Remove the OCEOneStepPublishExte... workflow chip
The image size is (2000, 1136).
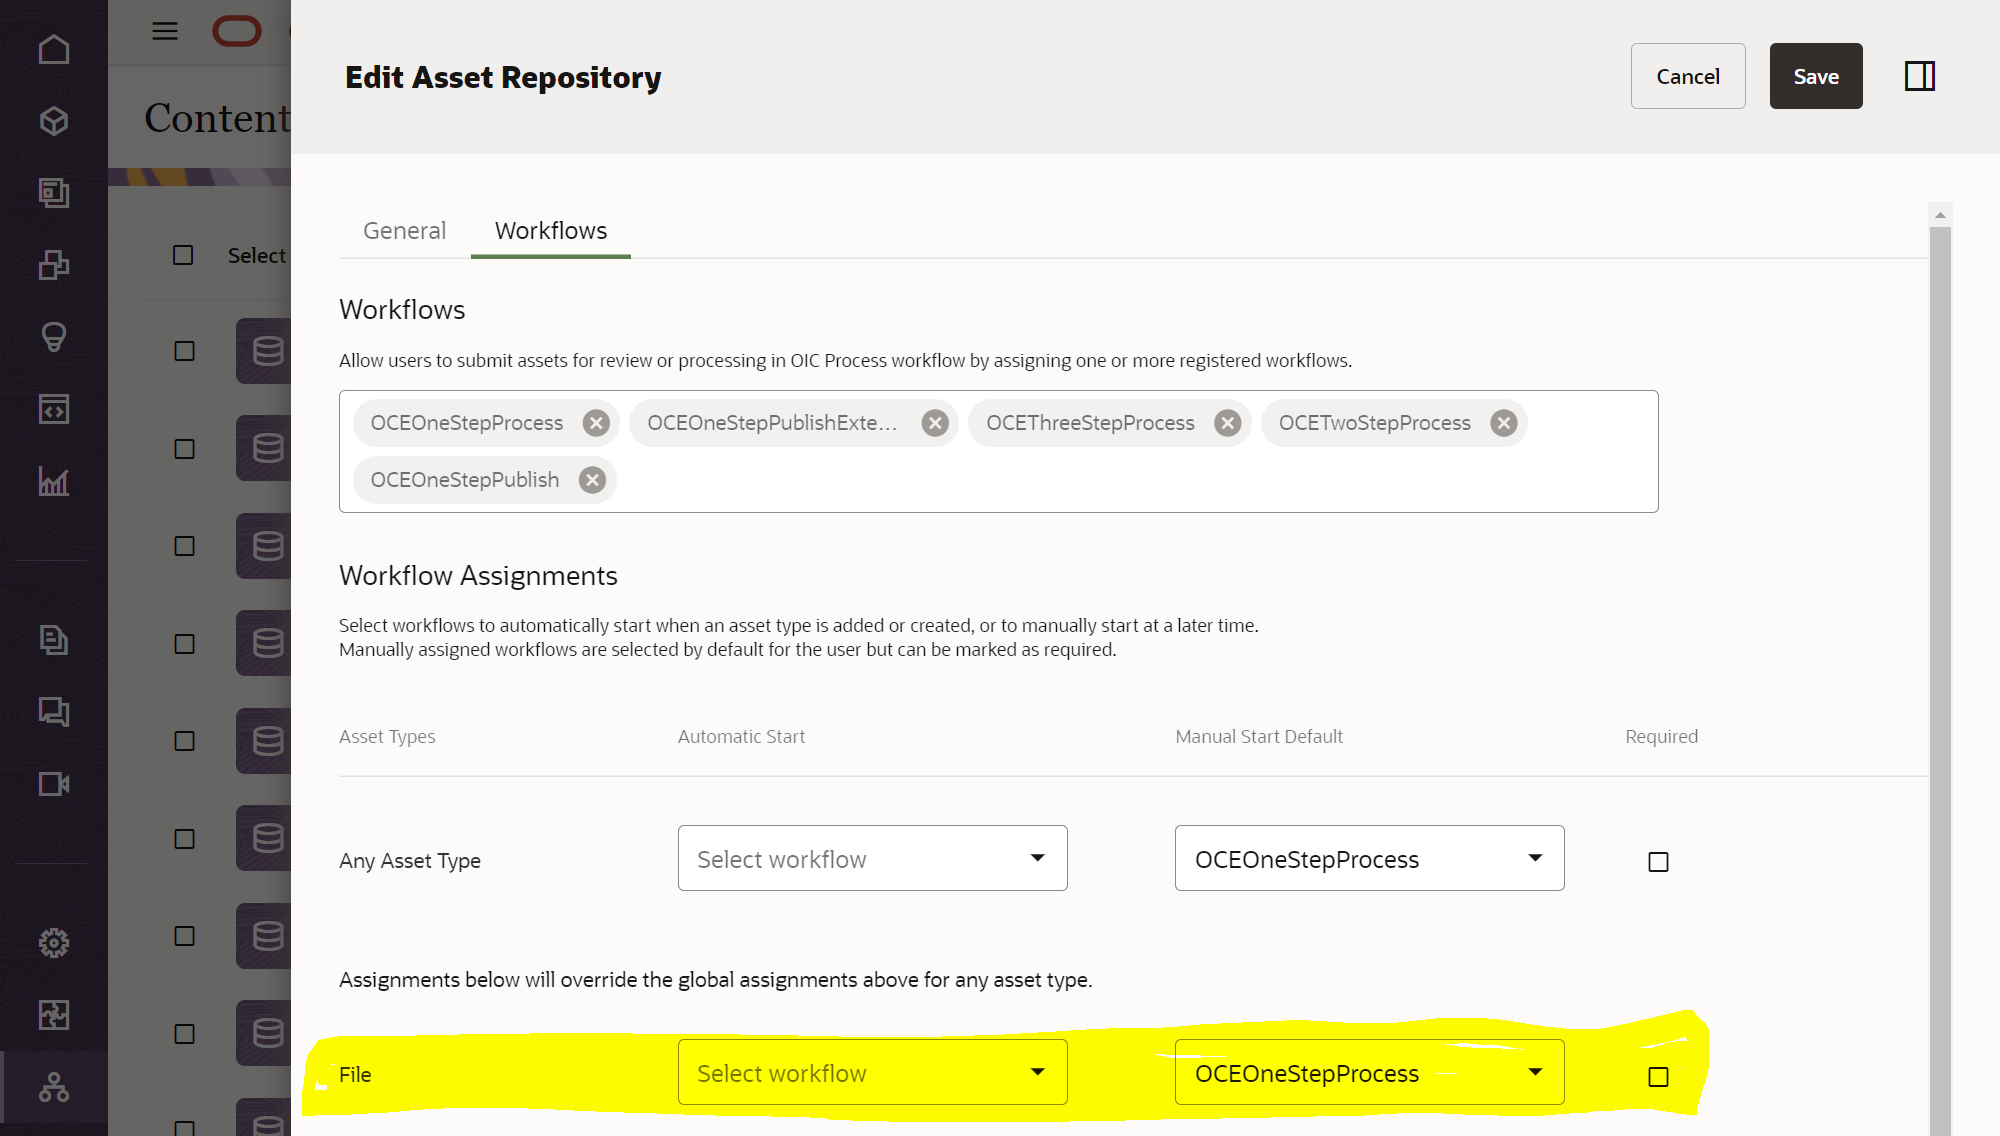coord(935,423)
